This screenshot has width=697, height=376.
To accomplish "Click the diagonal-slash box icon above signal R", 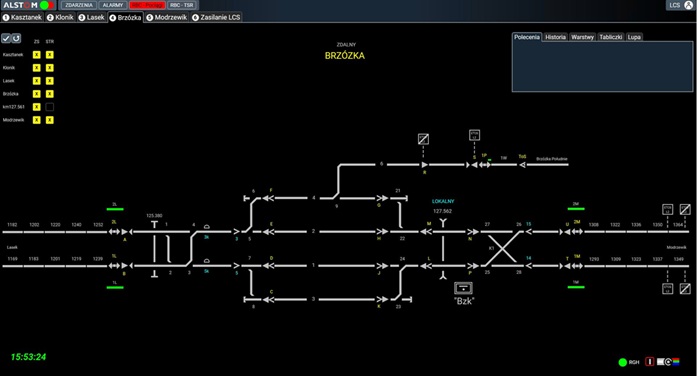I will (423, 139).
